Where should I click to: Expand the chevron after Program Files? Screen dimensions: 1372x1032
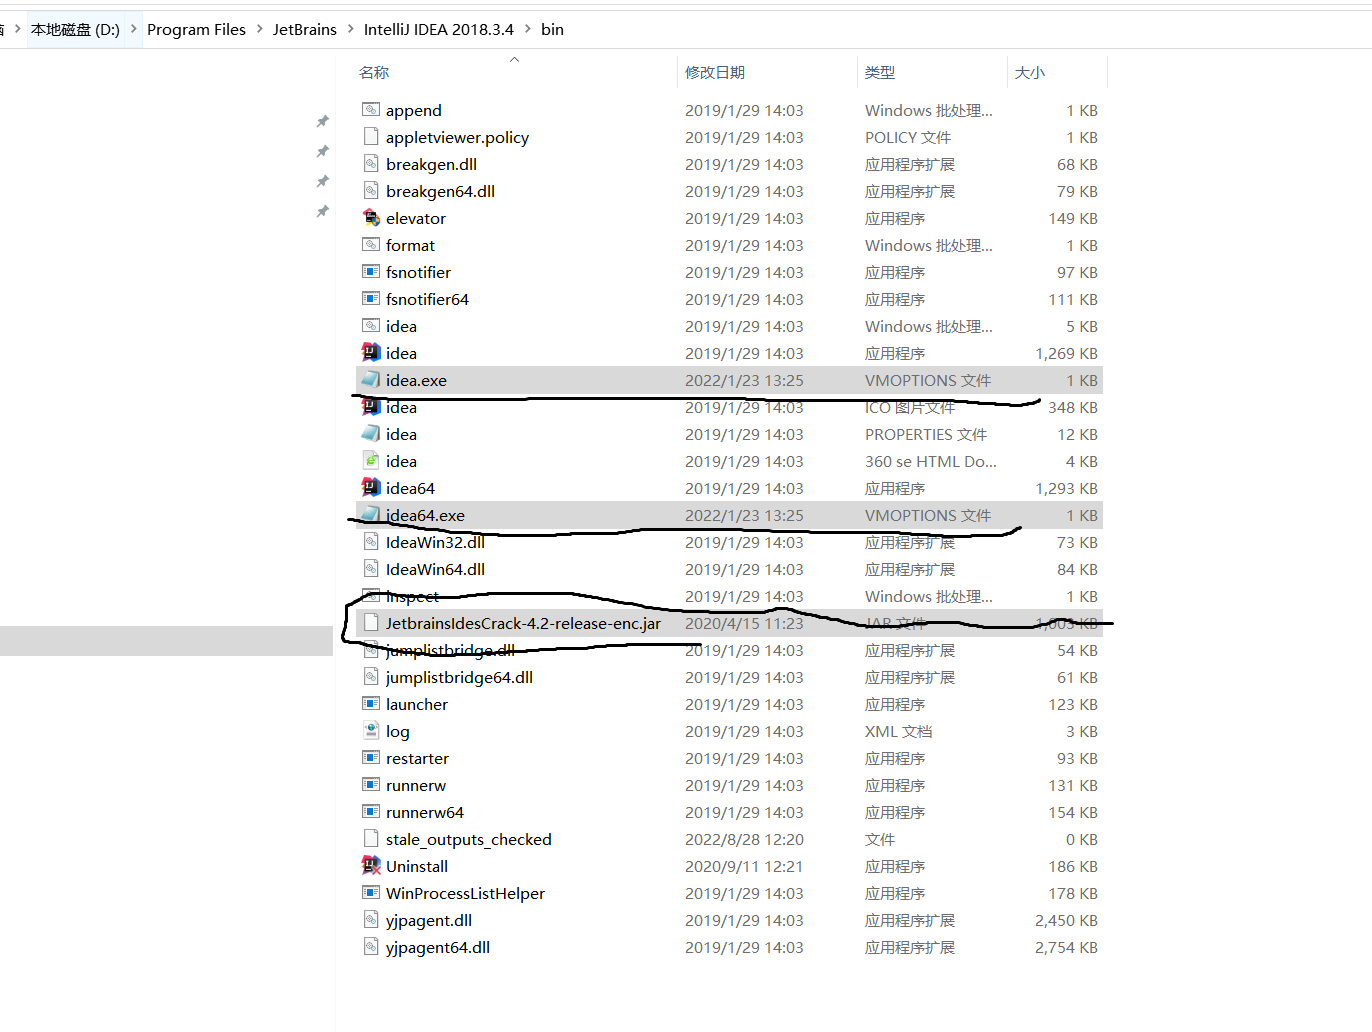(259, 29)
